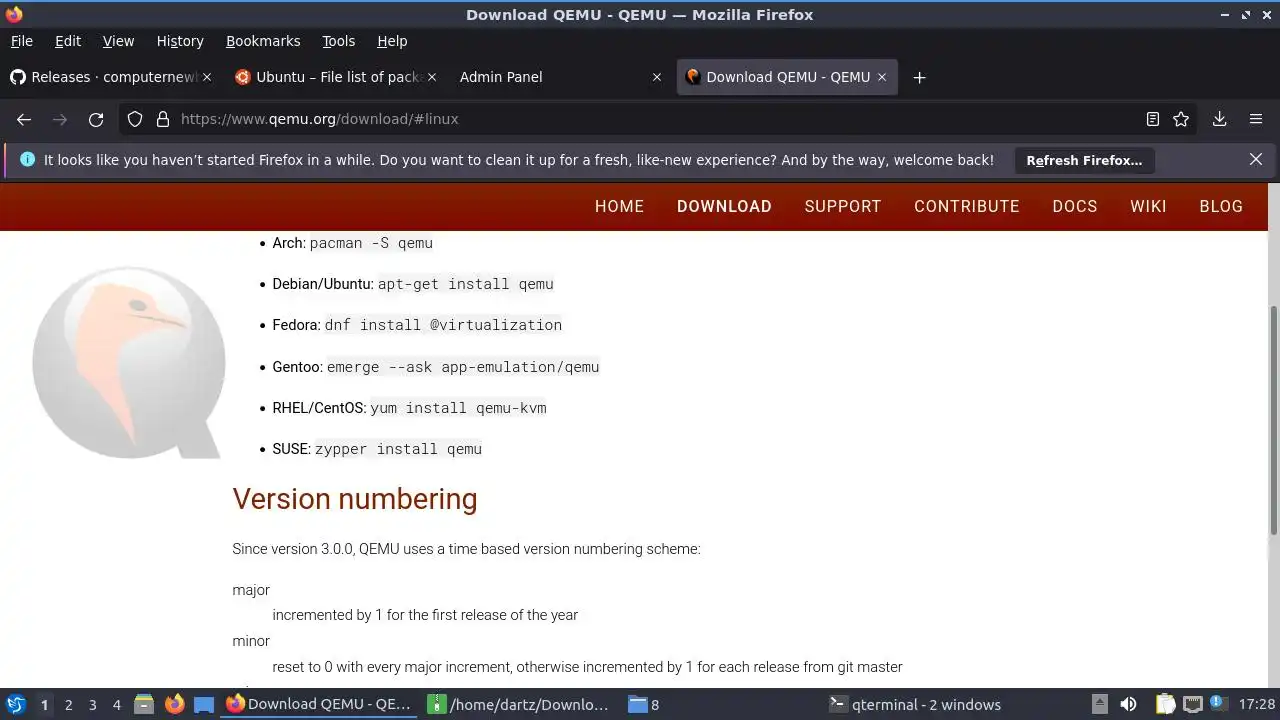Click the Refresh Firefox… button
This screenshot has height=720, width=1280.
pos(1084,160)
